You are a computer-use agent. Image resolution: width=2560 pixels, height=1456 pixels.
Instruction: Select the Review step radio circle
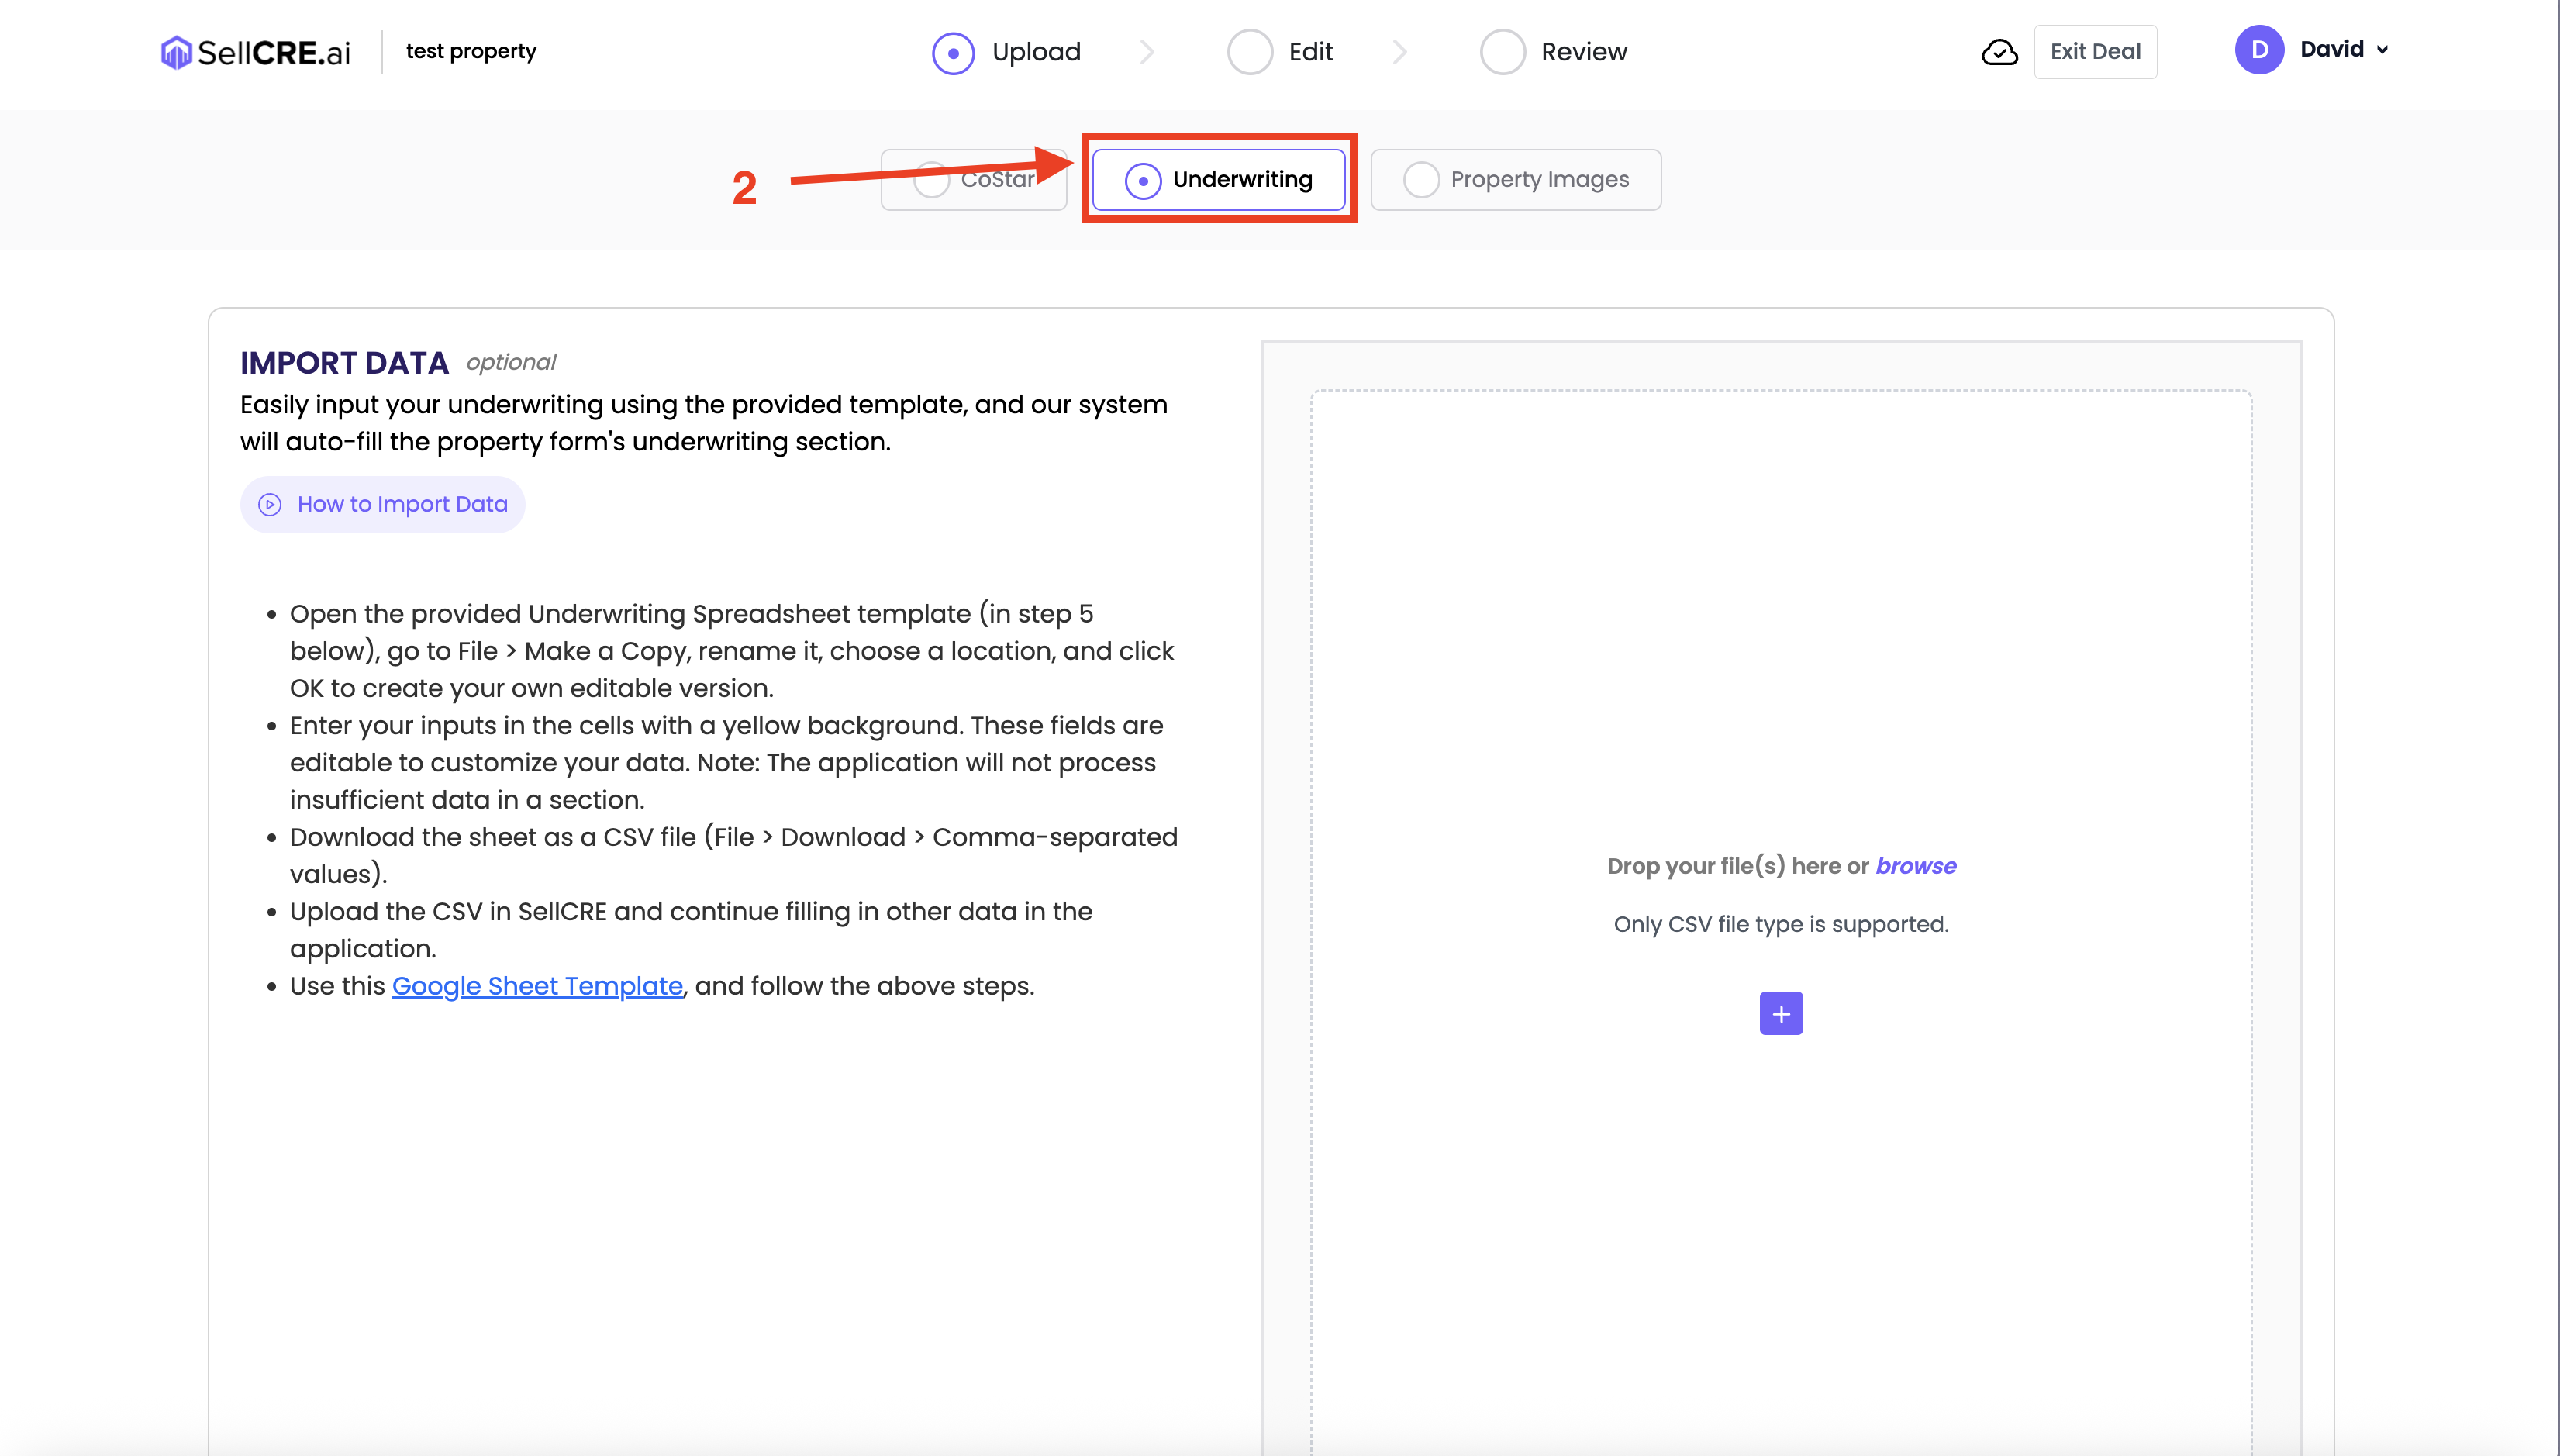1502,52
